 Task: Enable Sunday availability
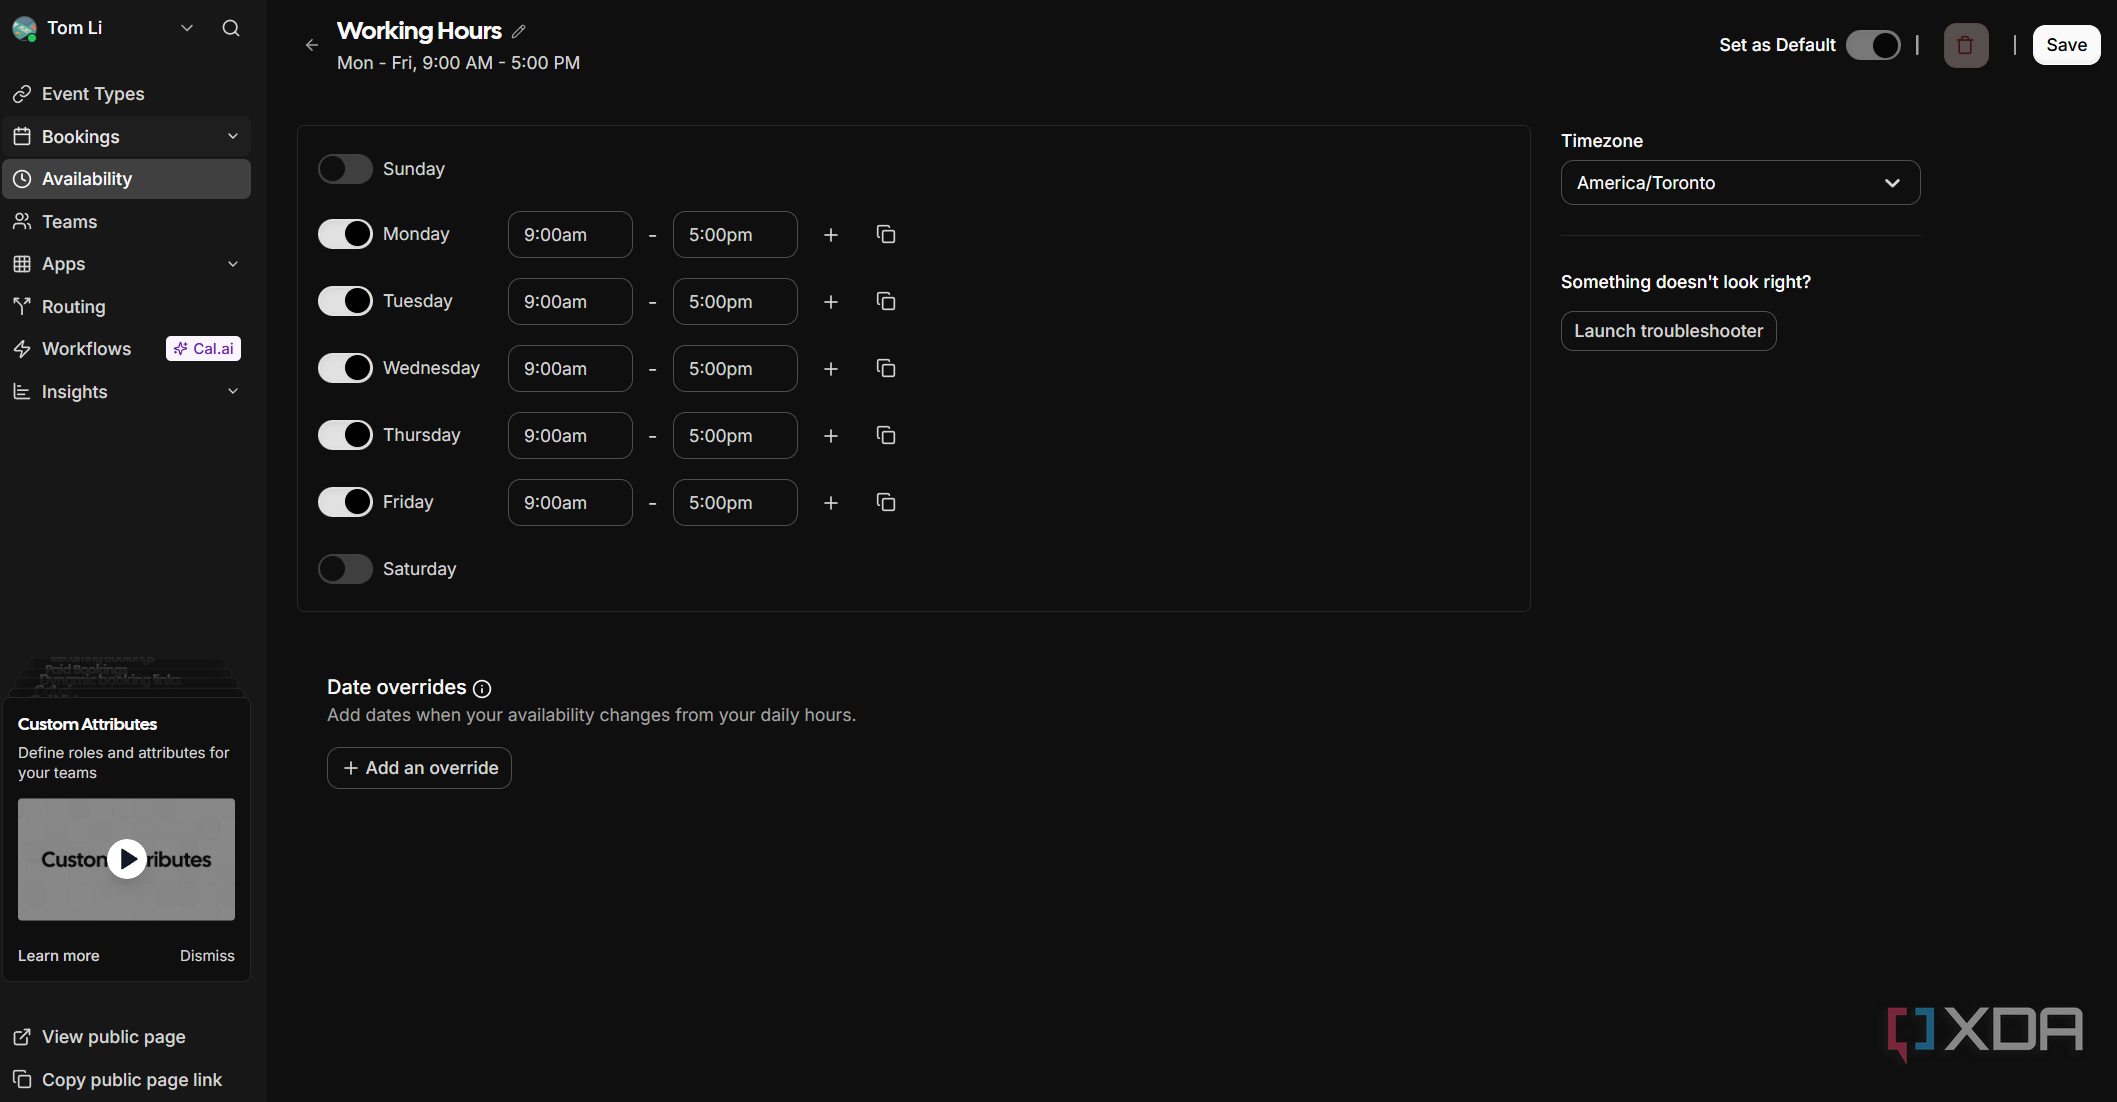[345, 169]
